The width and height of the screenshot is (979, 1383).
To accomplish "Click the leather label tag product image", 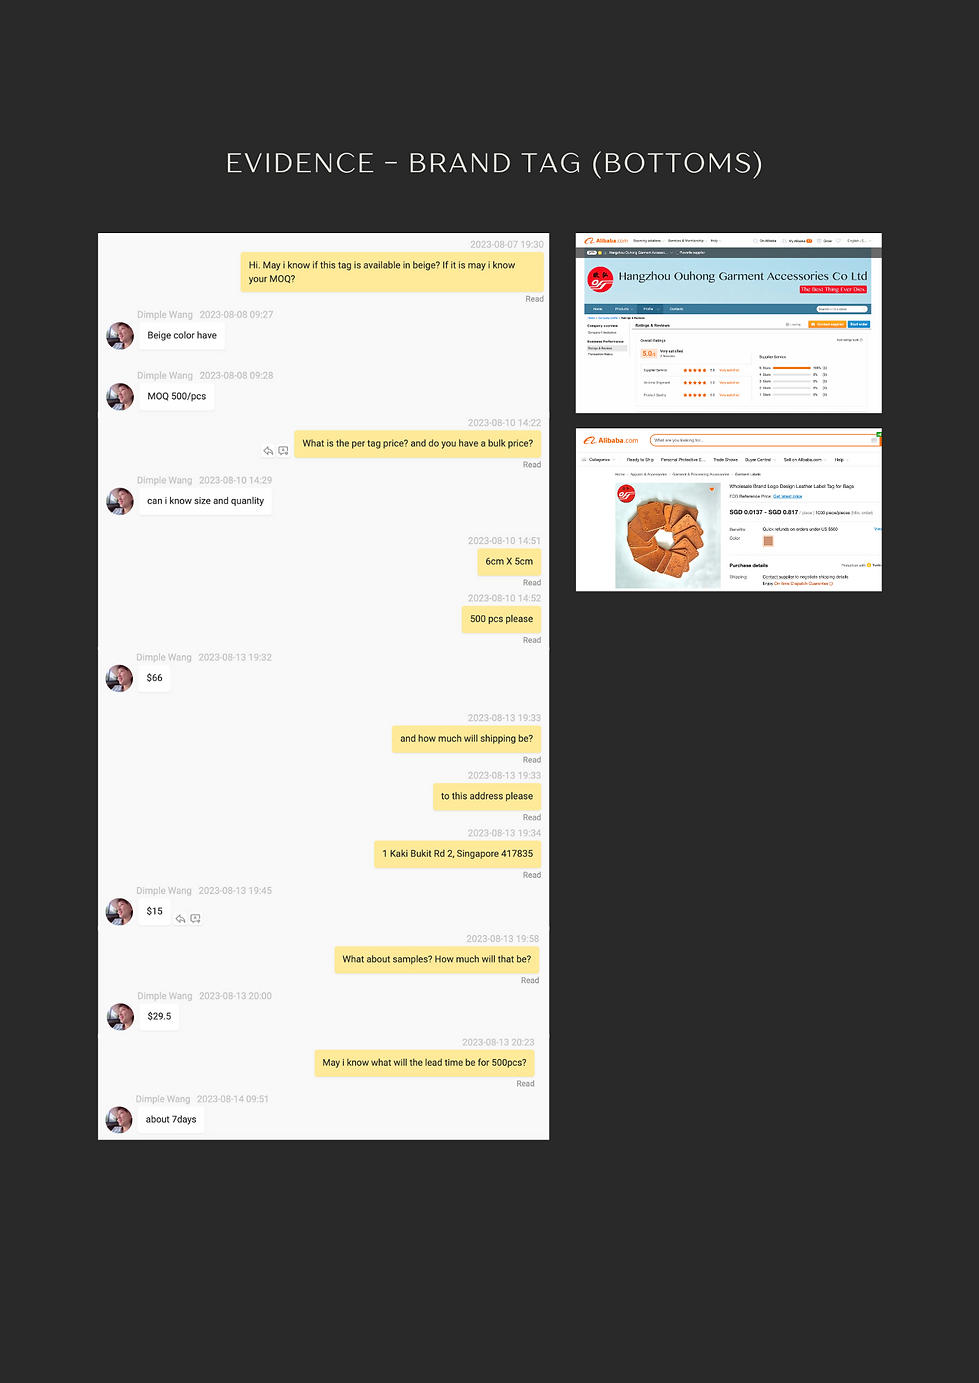I will [667, 536].
